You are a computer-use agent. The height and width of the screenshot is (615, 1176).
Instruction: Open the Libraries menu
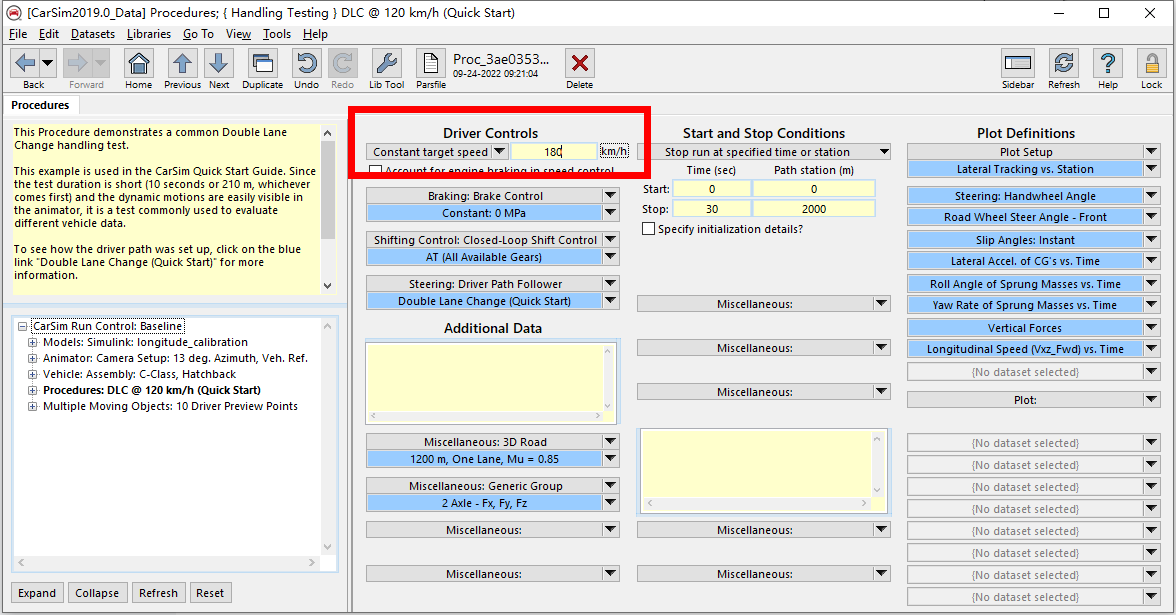click(148, 34)
